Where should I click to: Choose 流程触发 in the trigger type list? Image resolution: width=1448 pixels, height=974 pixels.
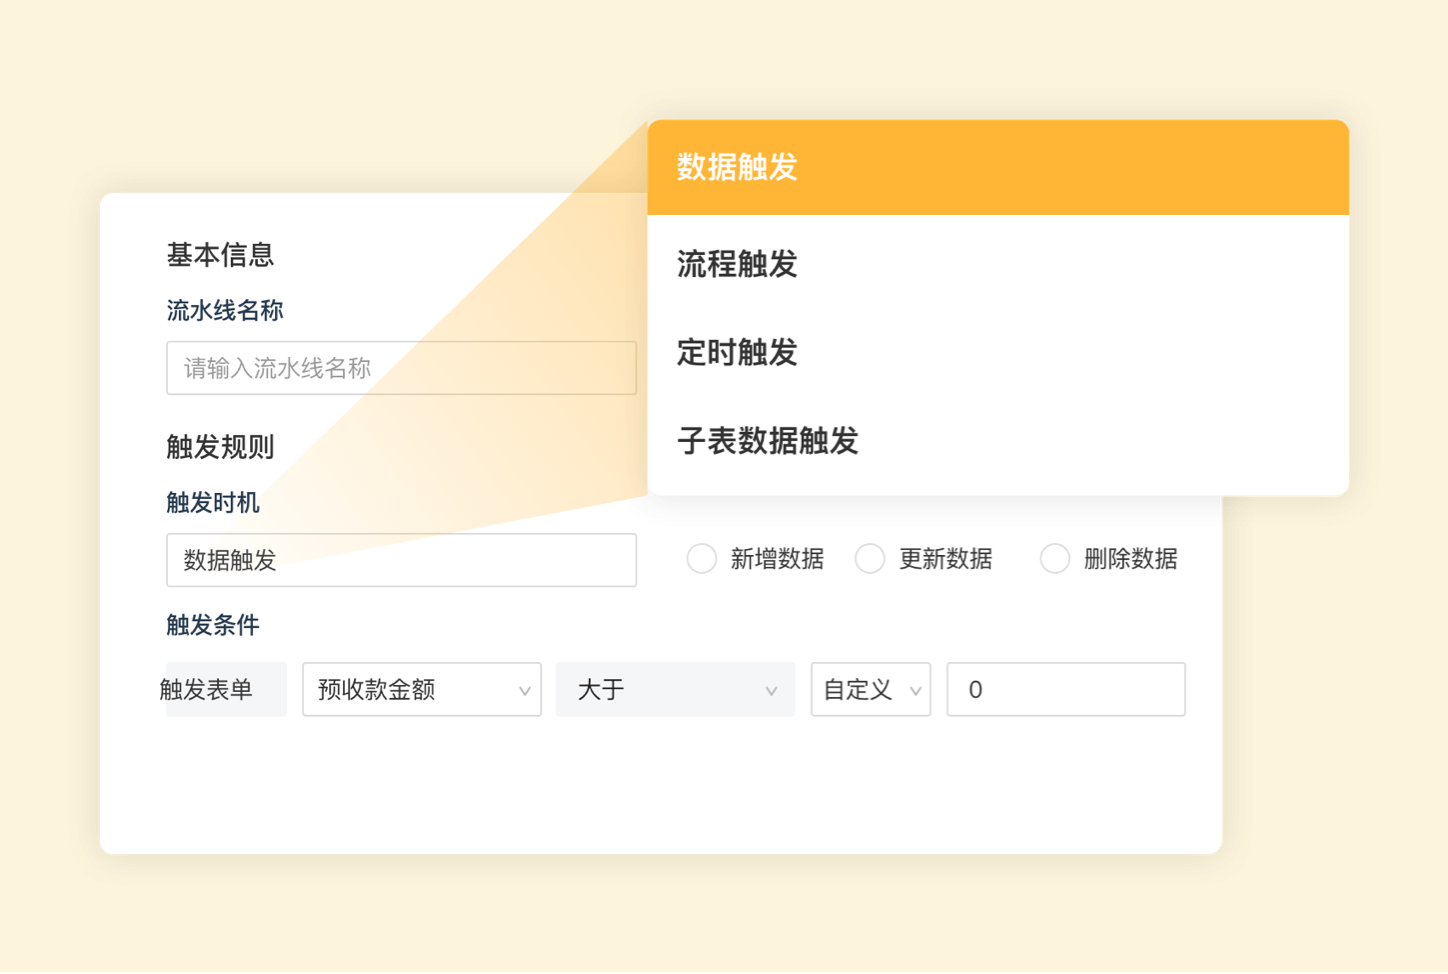tap(737, 265)
